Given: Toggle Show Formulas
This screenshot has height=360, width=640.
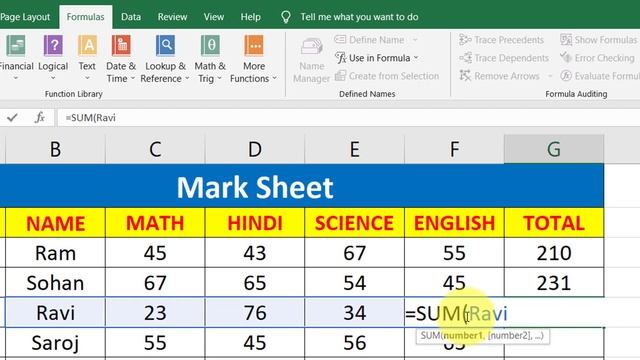Looking at the screenshot, I should point(598,40).
